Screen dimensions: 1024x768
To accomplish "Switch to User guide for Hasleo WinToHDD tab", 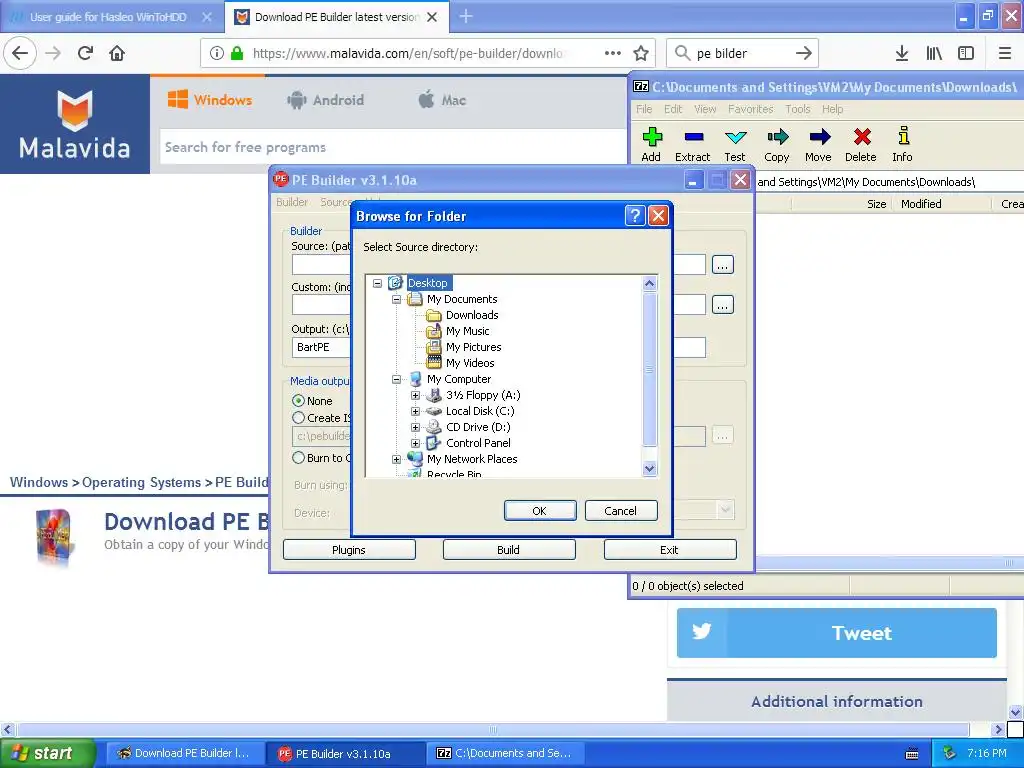I will (x=108, y=17).
